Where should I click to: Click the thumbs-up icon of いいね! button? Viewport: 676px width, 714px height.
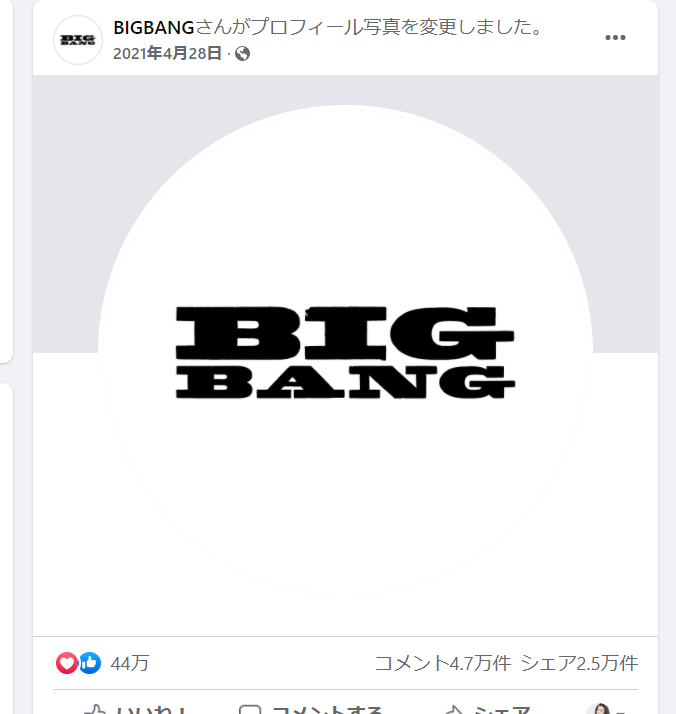(95, 710)
